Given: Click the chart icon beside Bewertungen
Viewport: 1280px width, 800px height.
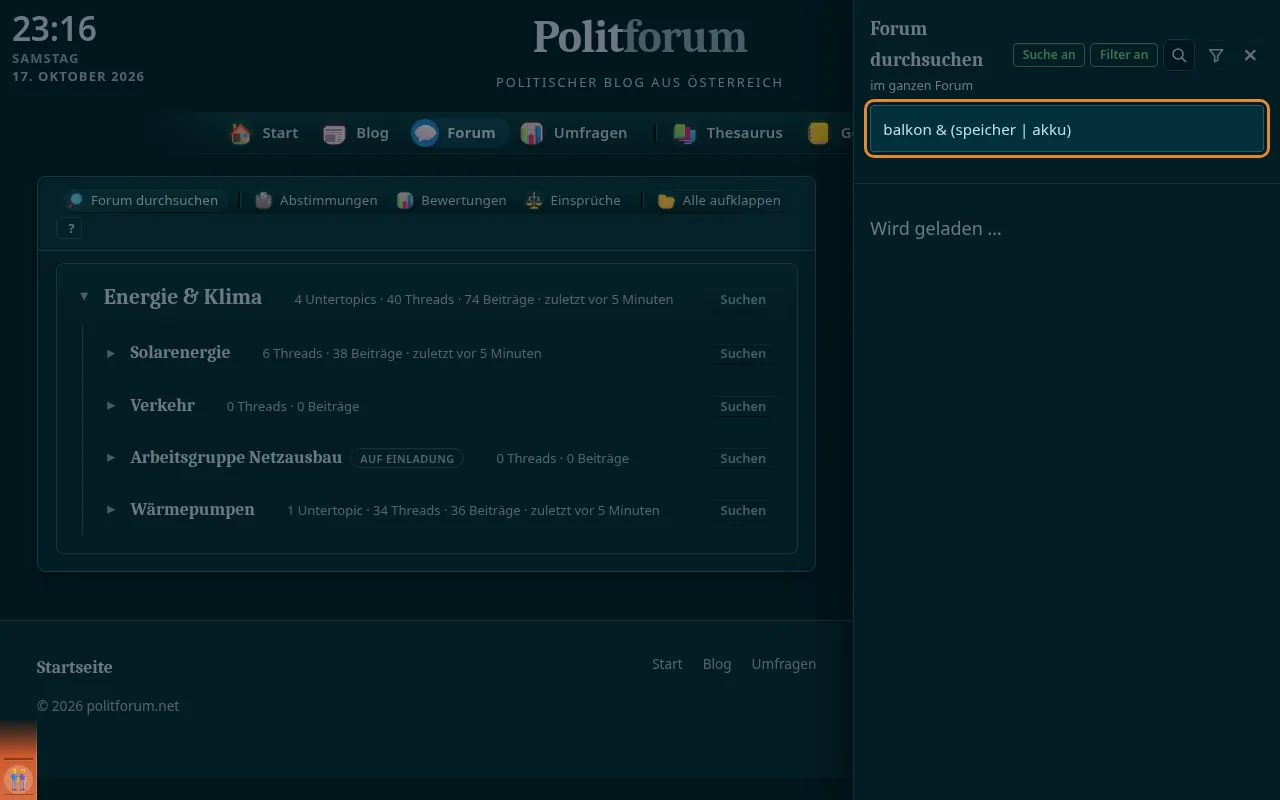Looking at the screenshot, I should point(405,200).
